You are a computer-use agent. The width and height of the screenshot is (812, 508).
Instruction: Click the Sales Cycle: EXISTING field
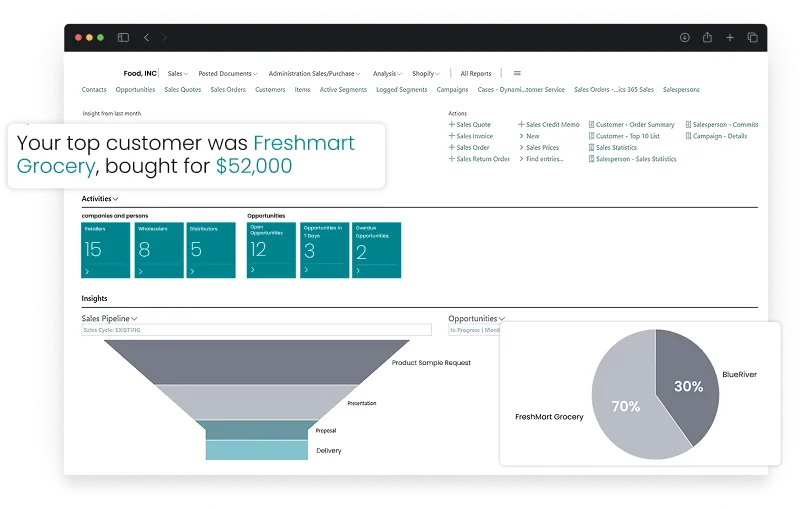click(256, 330)
